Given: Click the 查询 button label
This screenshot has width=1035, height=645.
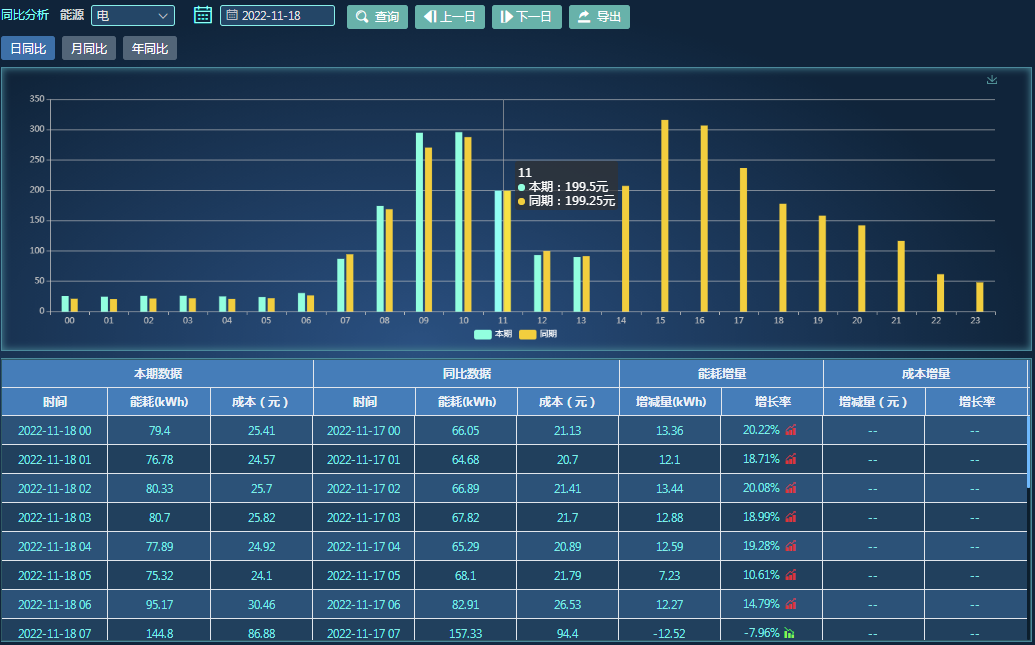Looking at the screenshot, I should tap(387, 17).
